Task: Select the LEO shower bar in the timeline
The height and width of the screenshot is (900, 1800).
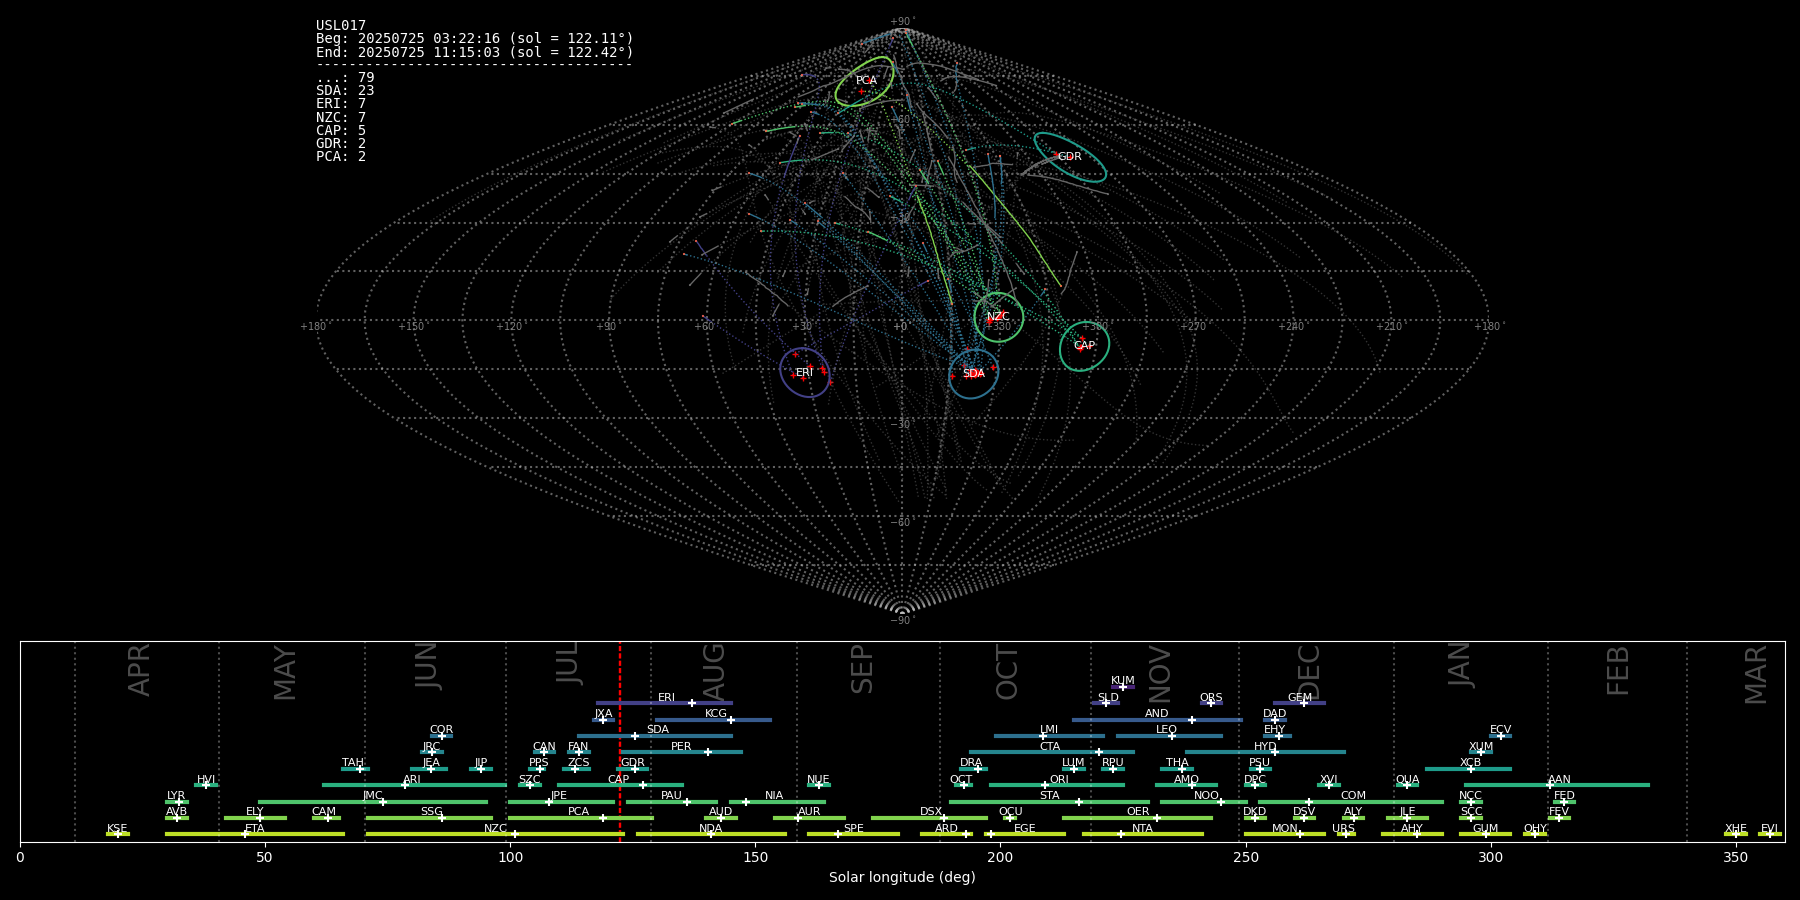Action: coord(1169,736)
